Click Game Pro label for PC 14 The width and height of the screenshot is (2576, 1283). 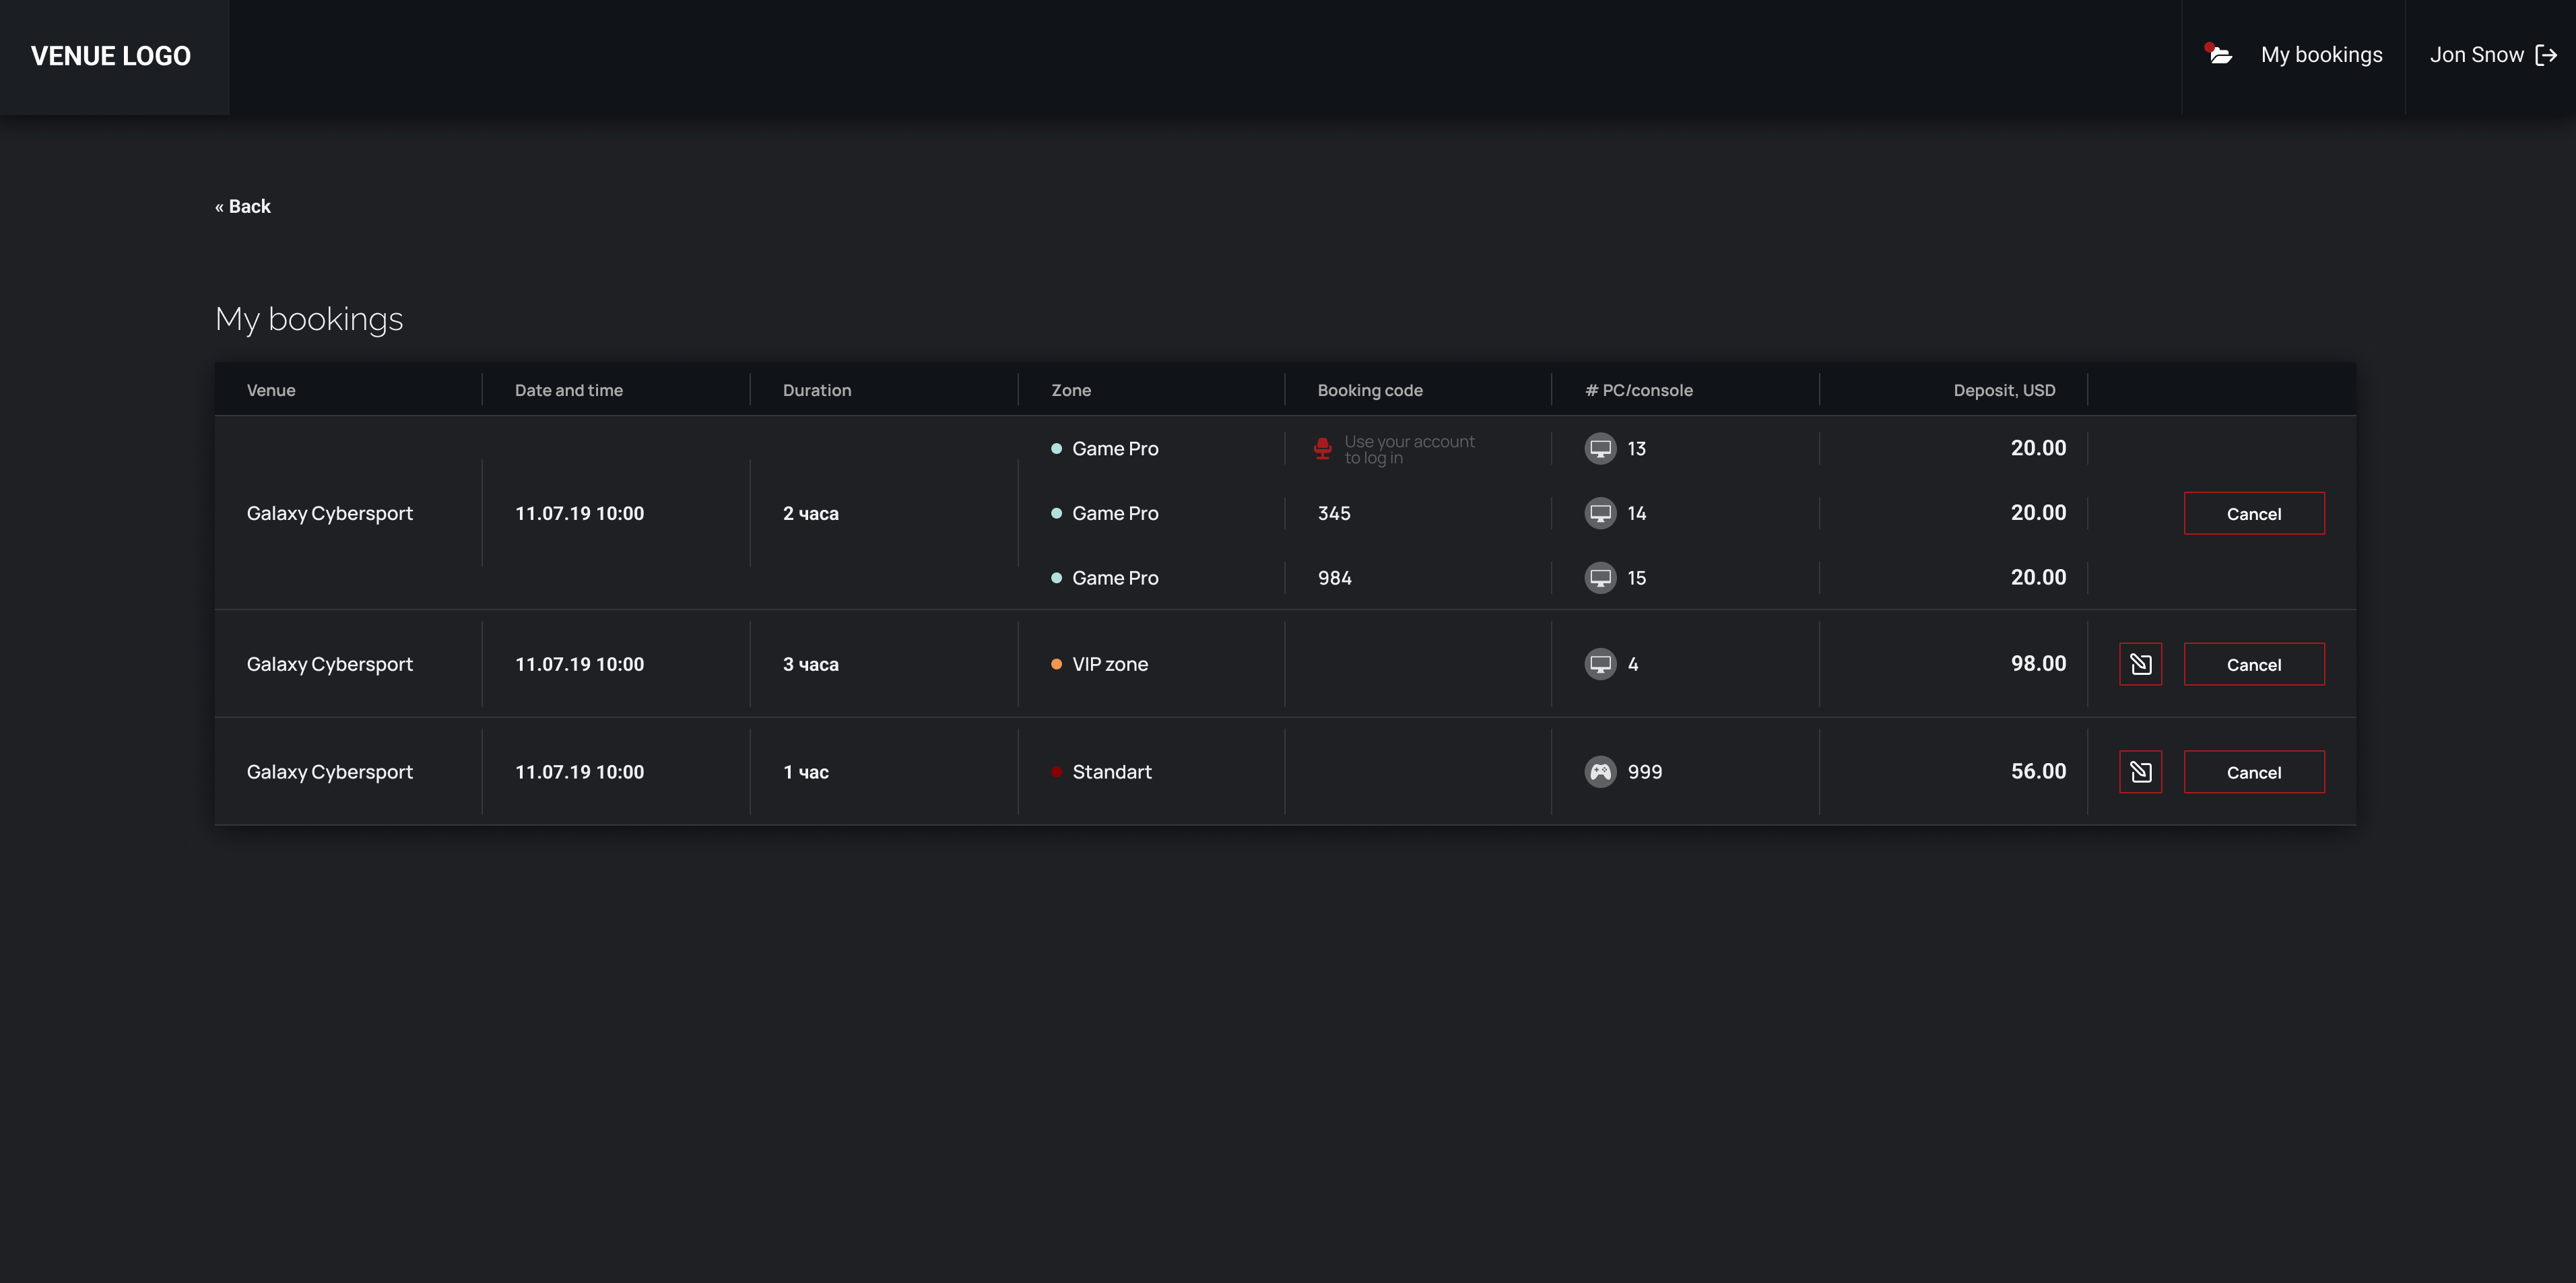1115,513
